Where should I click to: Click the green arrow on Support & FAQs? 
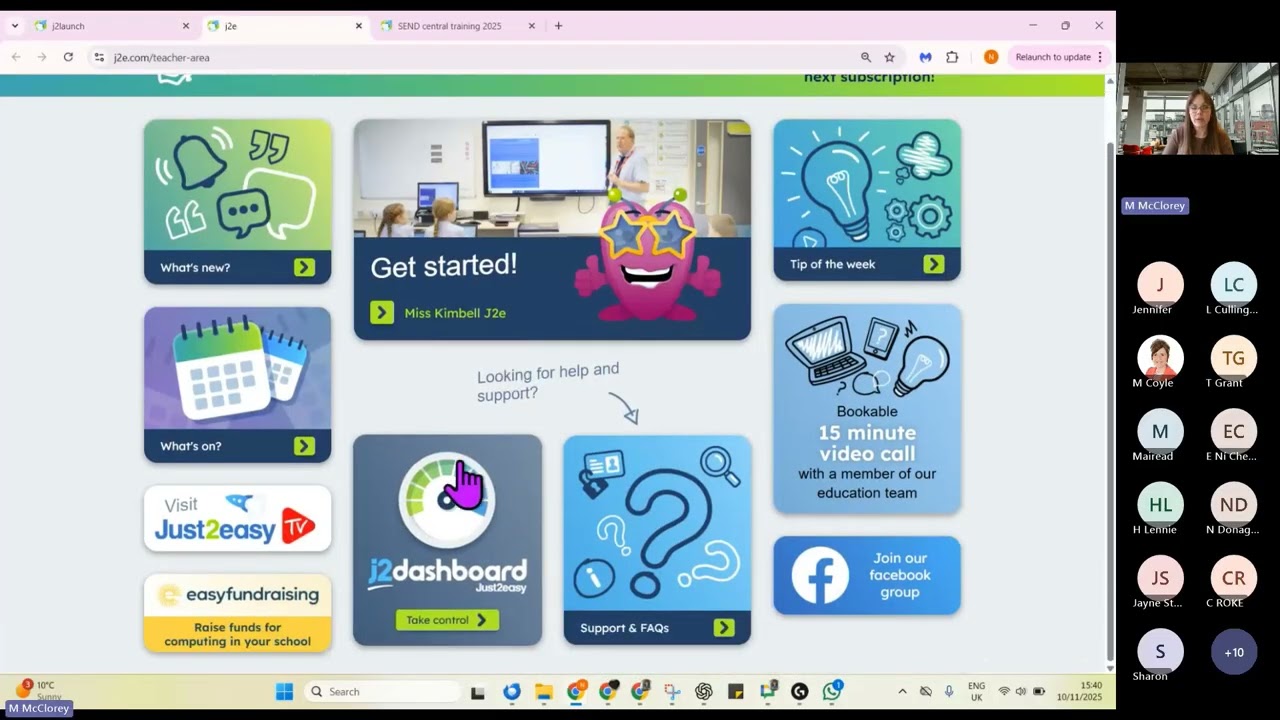click(725, 628)
